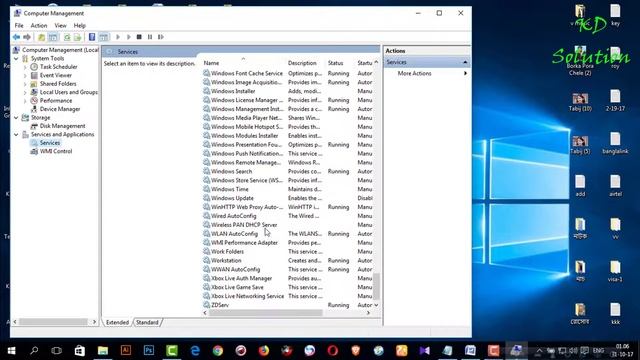Toggle Show/Hide Action Pane icon

click(104, 37)
